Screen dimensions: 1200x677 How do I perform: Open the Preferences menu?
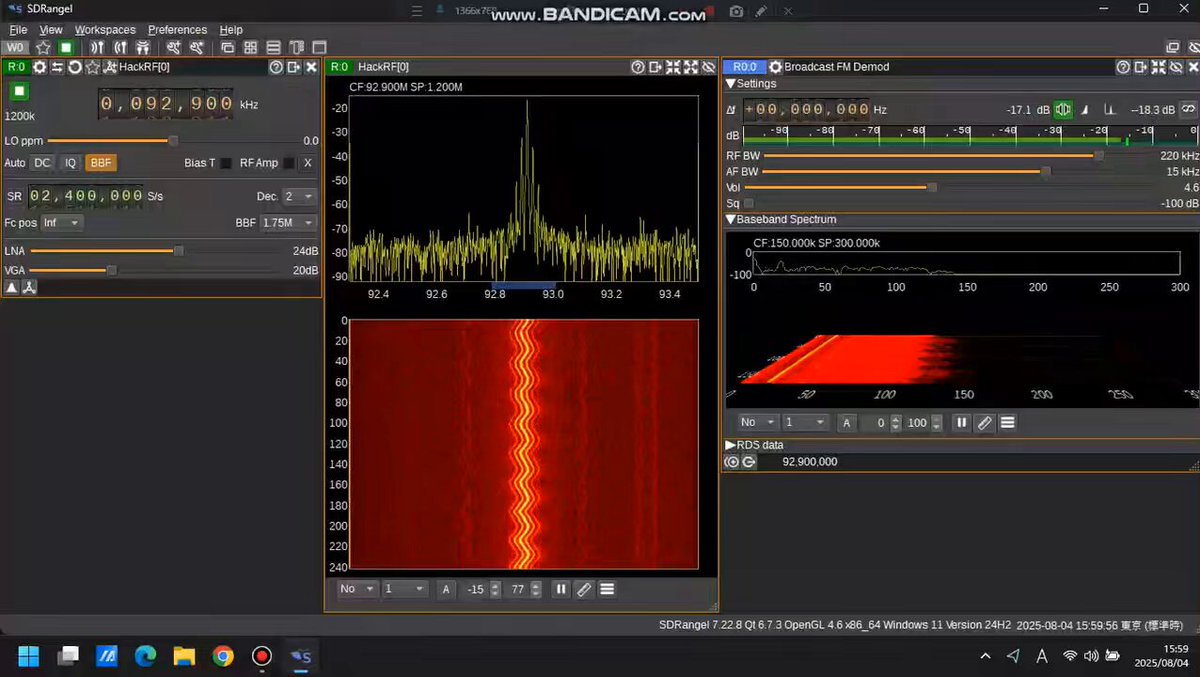(x=177, y=30)
